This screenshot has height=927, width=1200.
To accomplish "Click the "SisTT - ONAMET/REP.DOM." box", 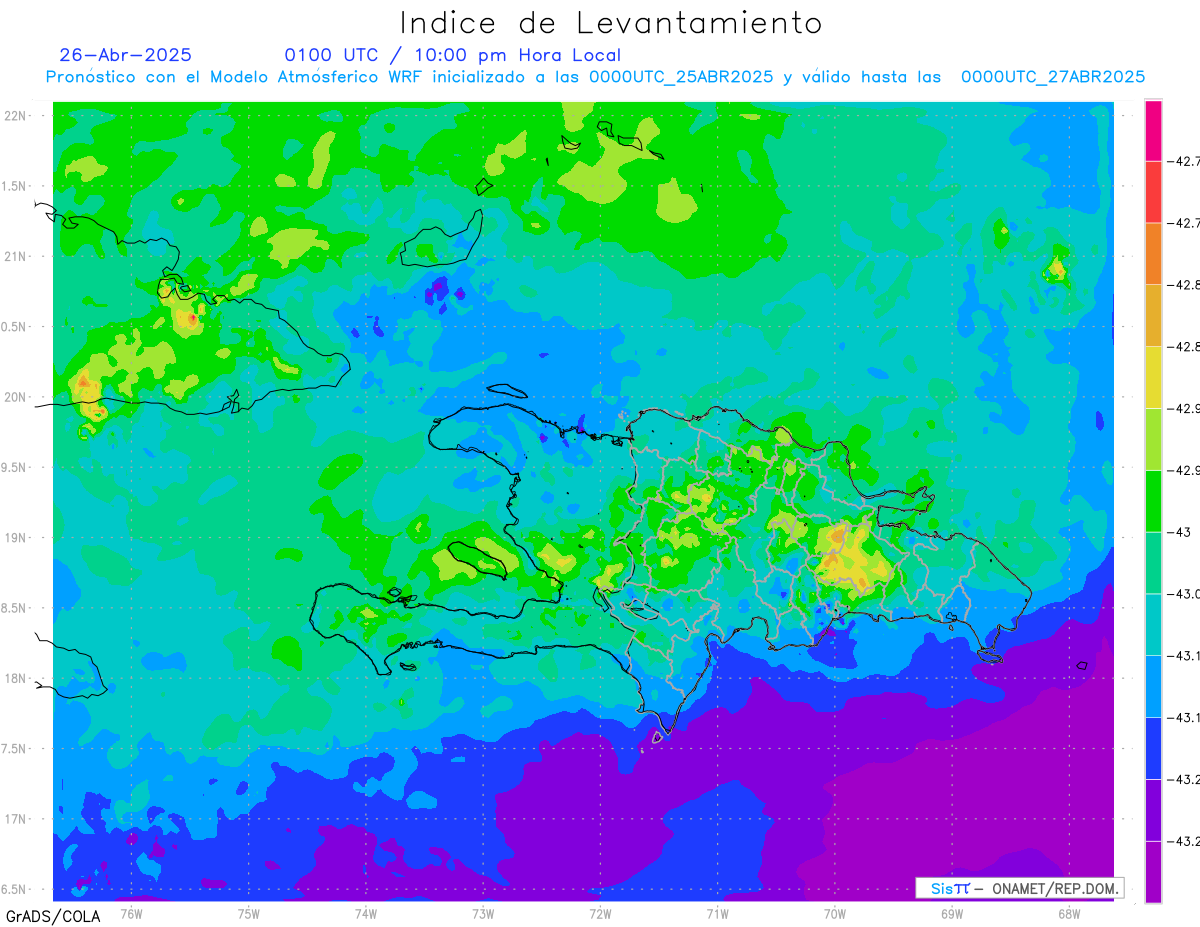I will 1020,888.
